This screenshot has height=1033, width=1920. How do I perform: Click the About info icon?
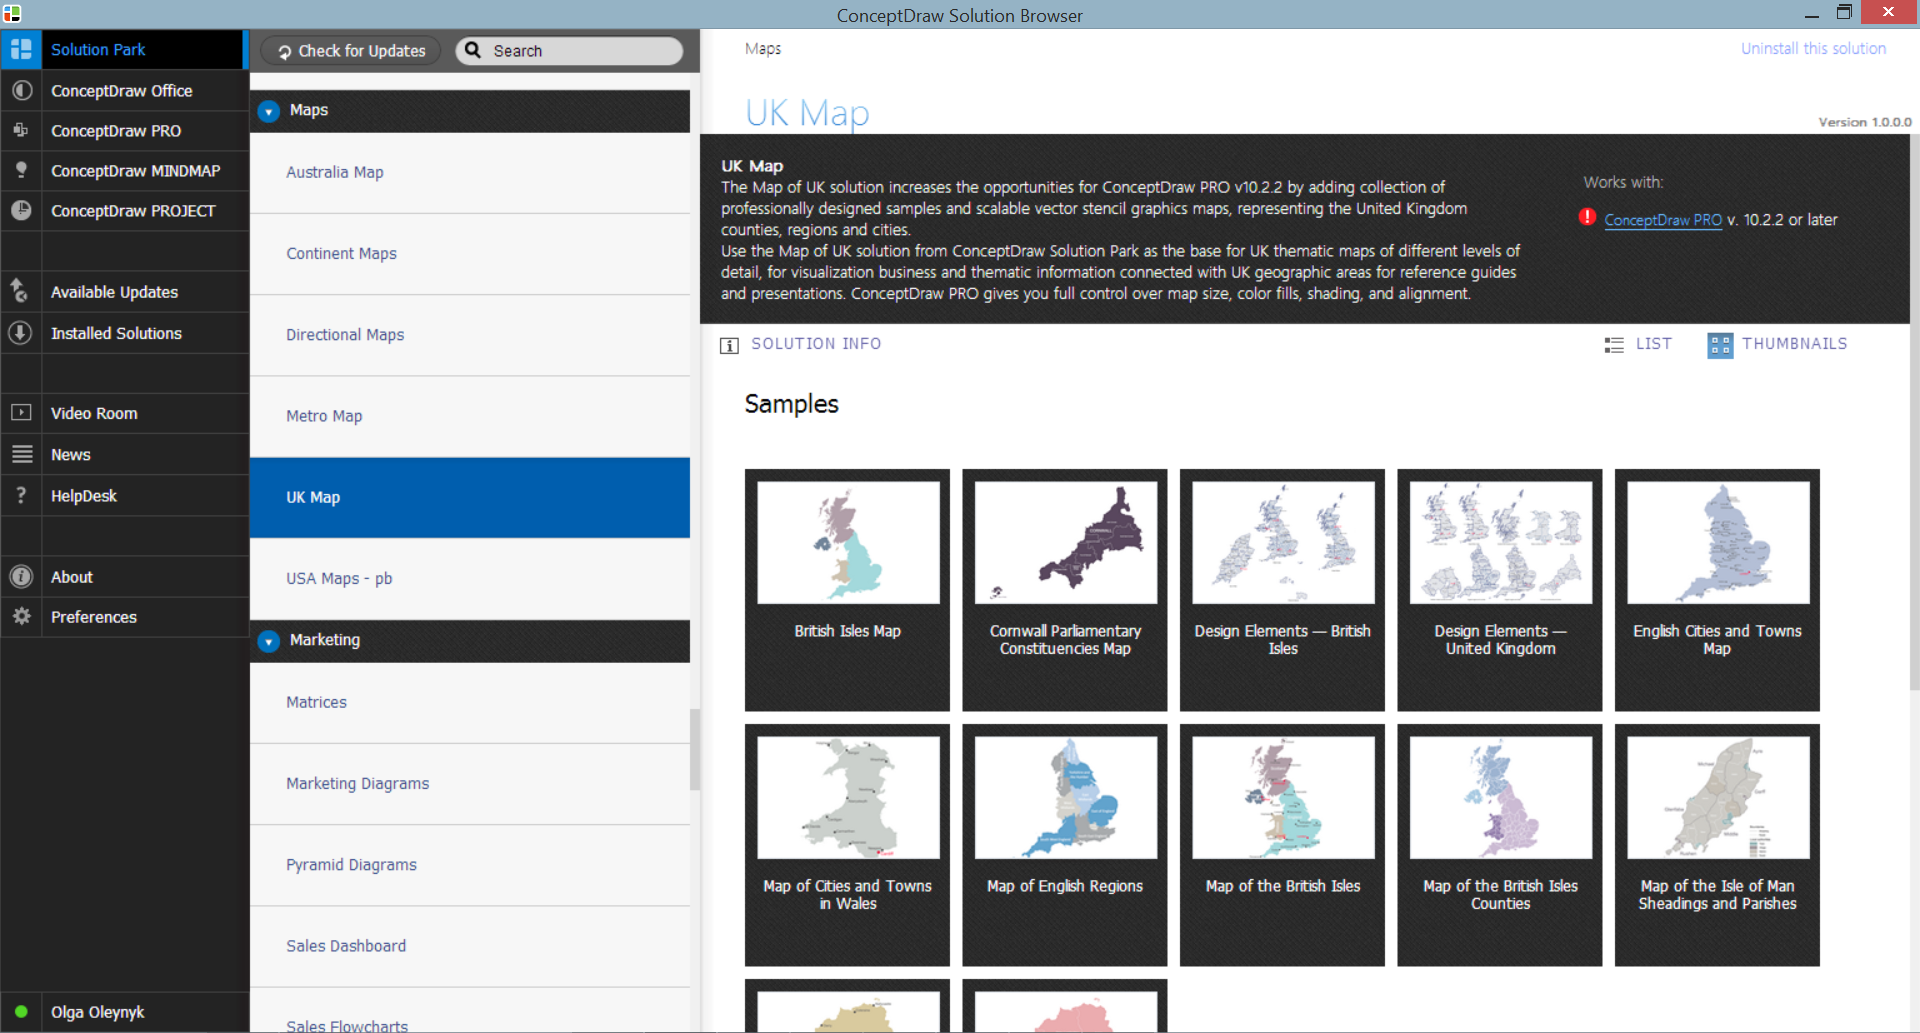point(21,576)
